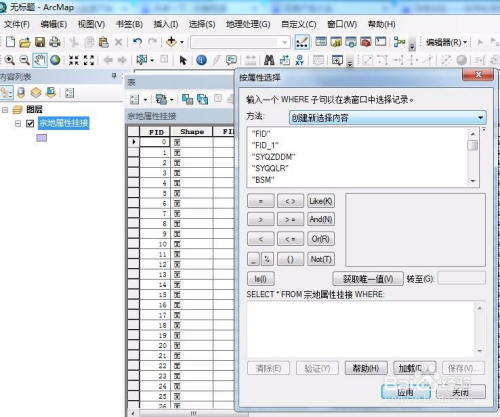Click the Like(K) operator button
Viewport: 500px width, 417px height.
coord(321,201)
